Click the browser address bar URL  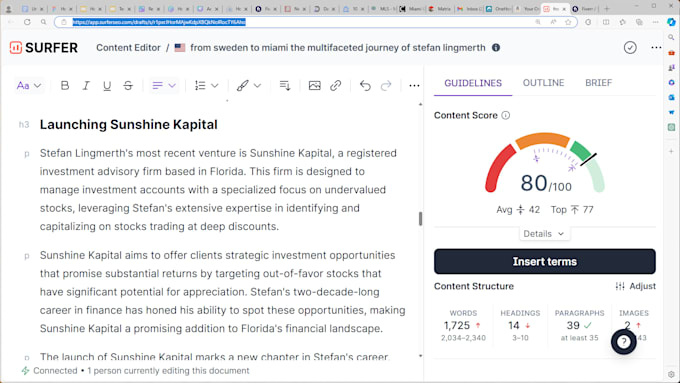(x=159, y=22)
